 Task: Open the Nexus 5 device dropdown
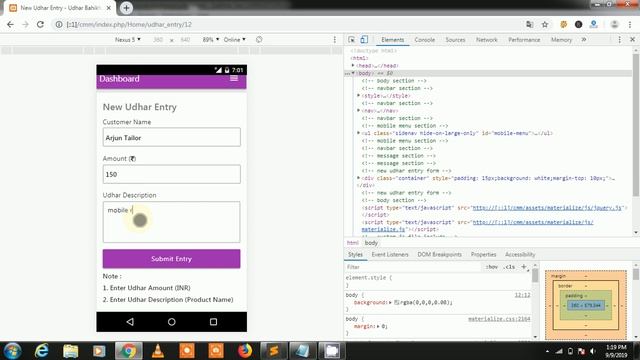pos(128,40)
